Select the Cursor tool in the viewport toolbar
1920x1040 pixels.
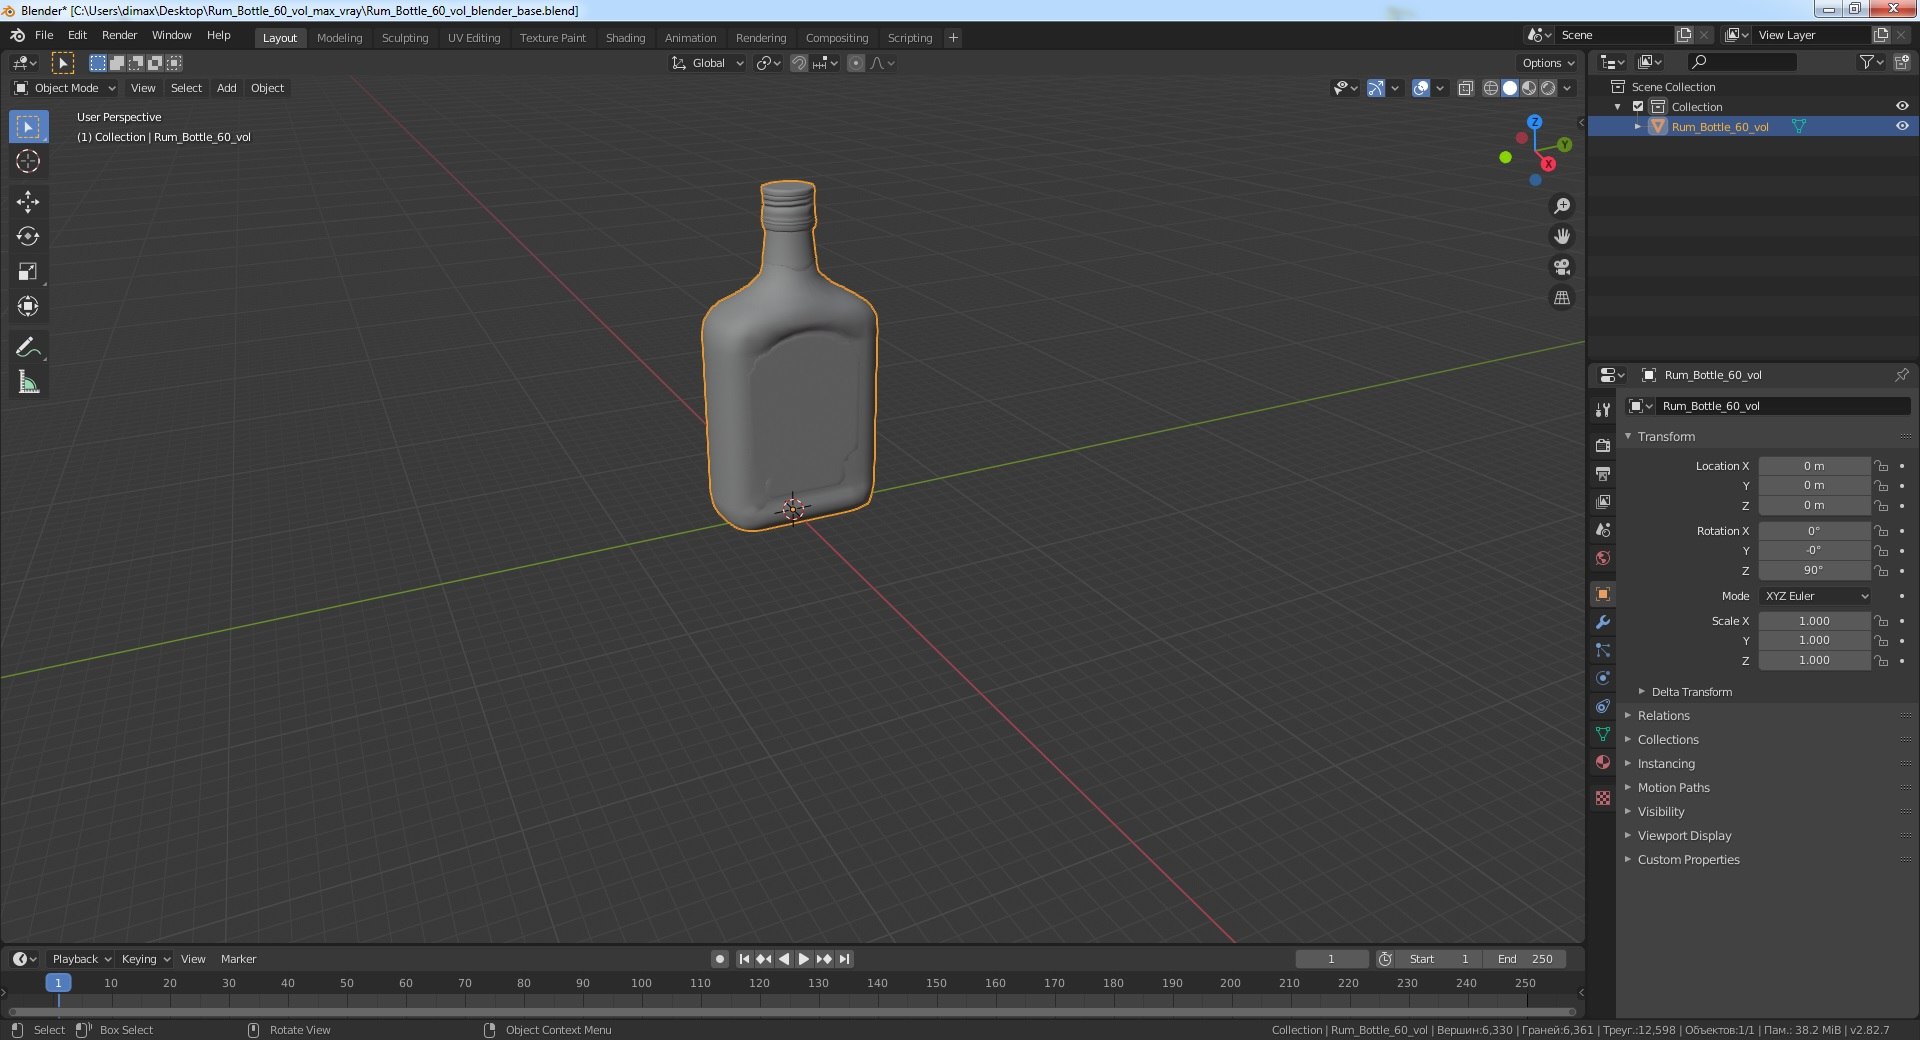tap(28, 161)
